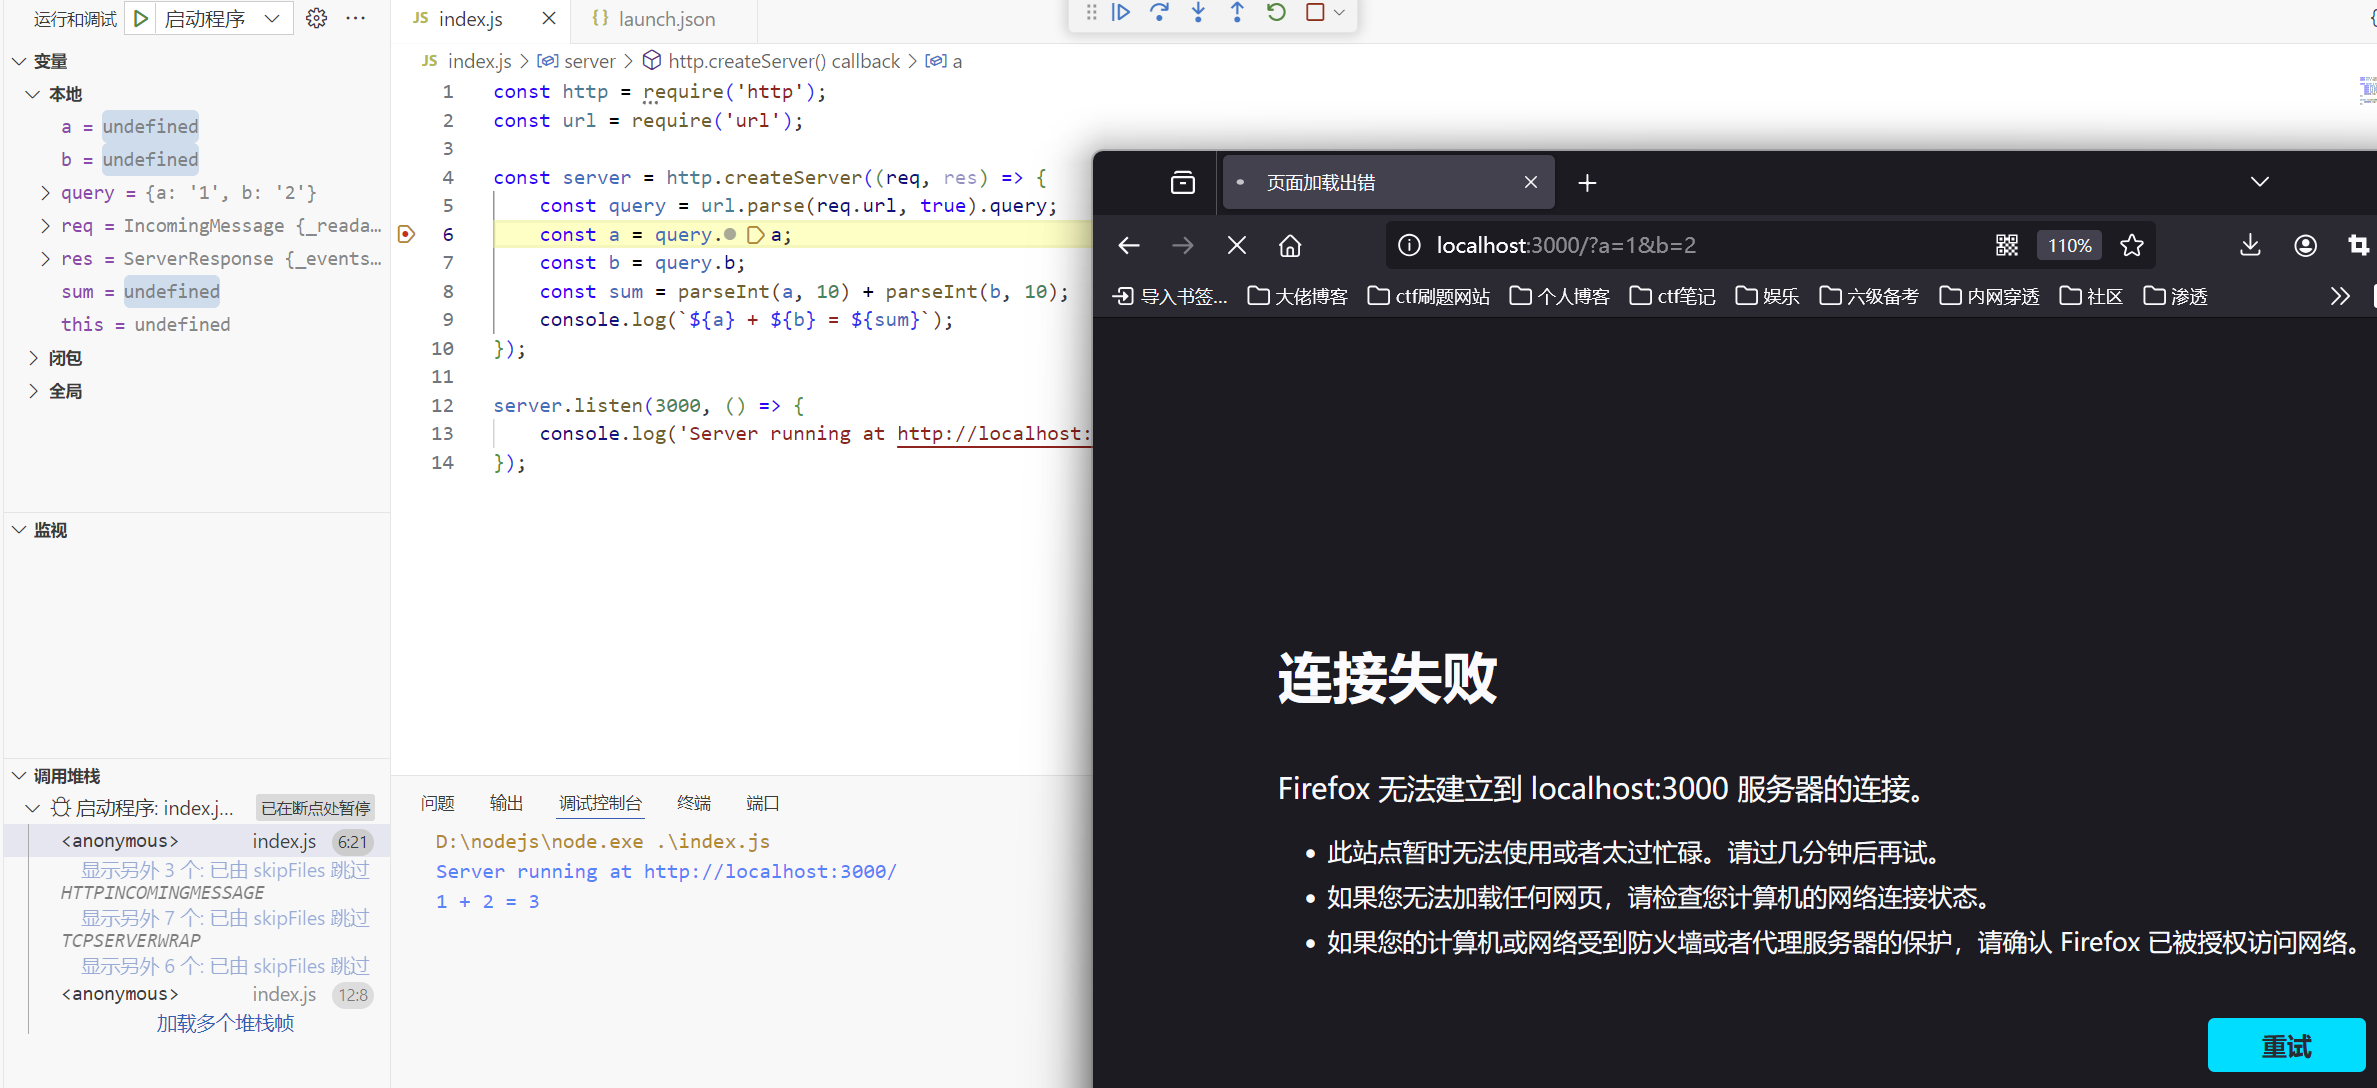Click the Step Into debug button
This screenshot has width=2377, height=1088.
point(1198,13)
